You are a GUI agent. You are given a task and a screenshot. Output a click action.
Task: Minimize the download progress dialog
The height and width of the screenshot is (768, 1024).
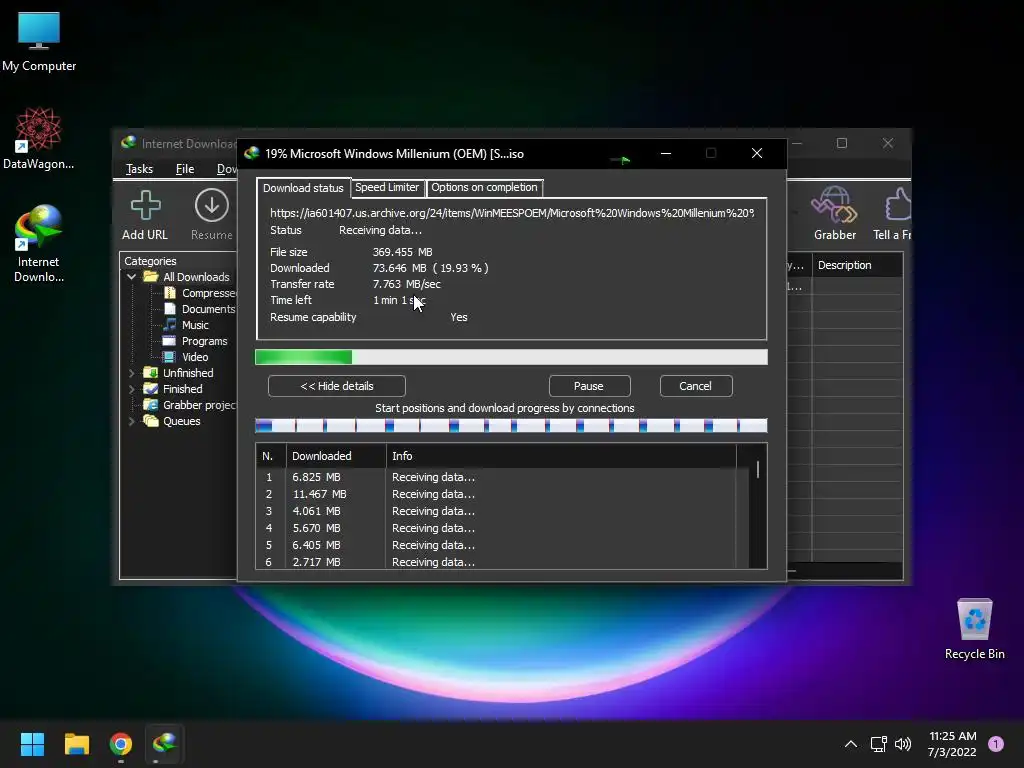[665, 153]
